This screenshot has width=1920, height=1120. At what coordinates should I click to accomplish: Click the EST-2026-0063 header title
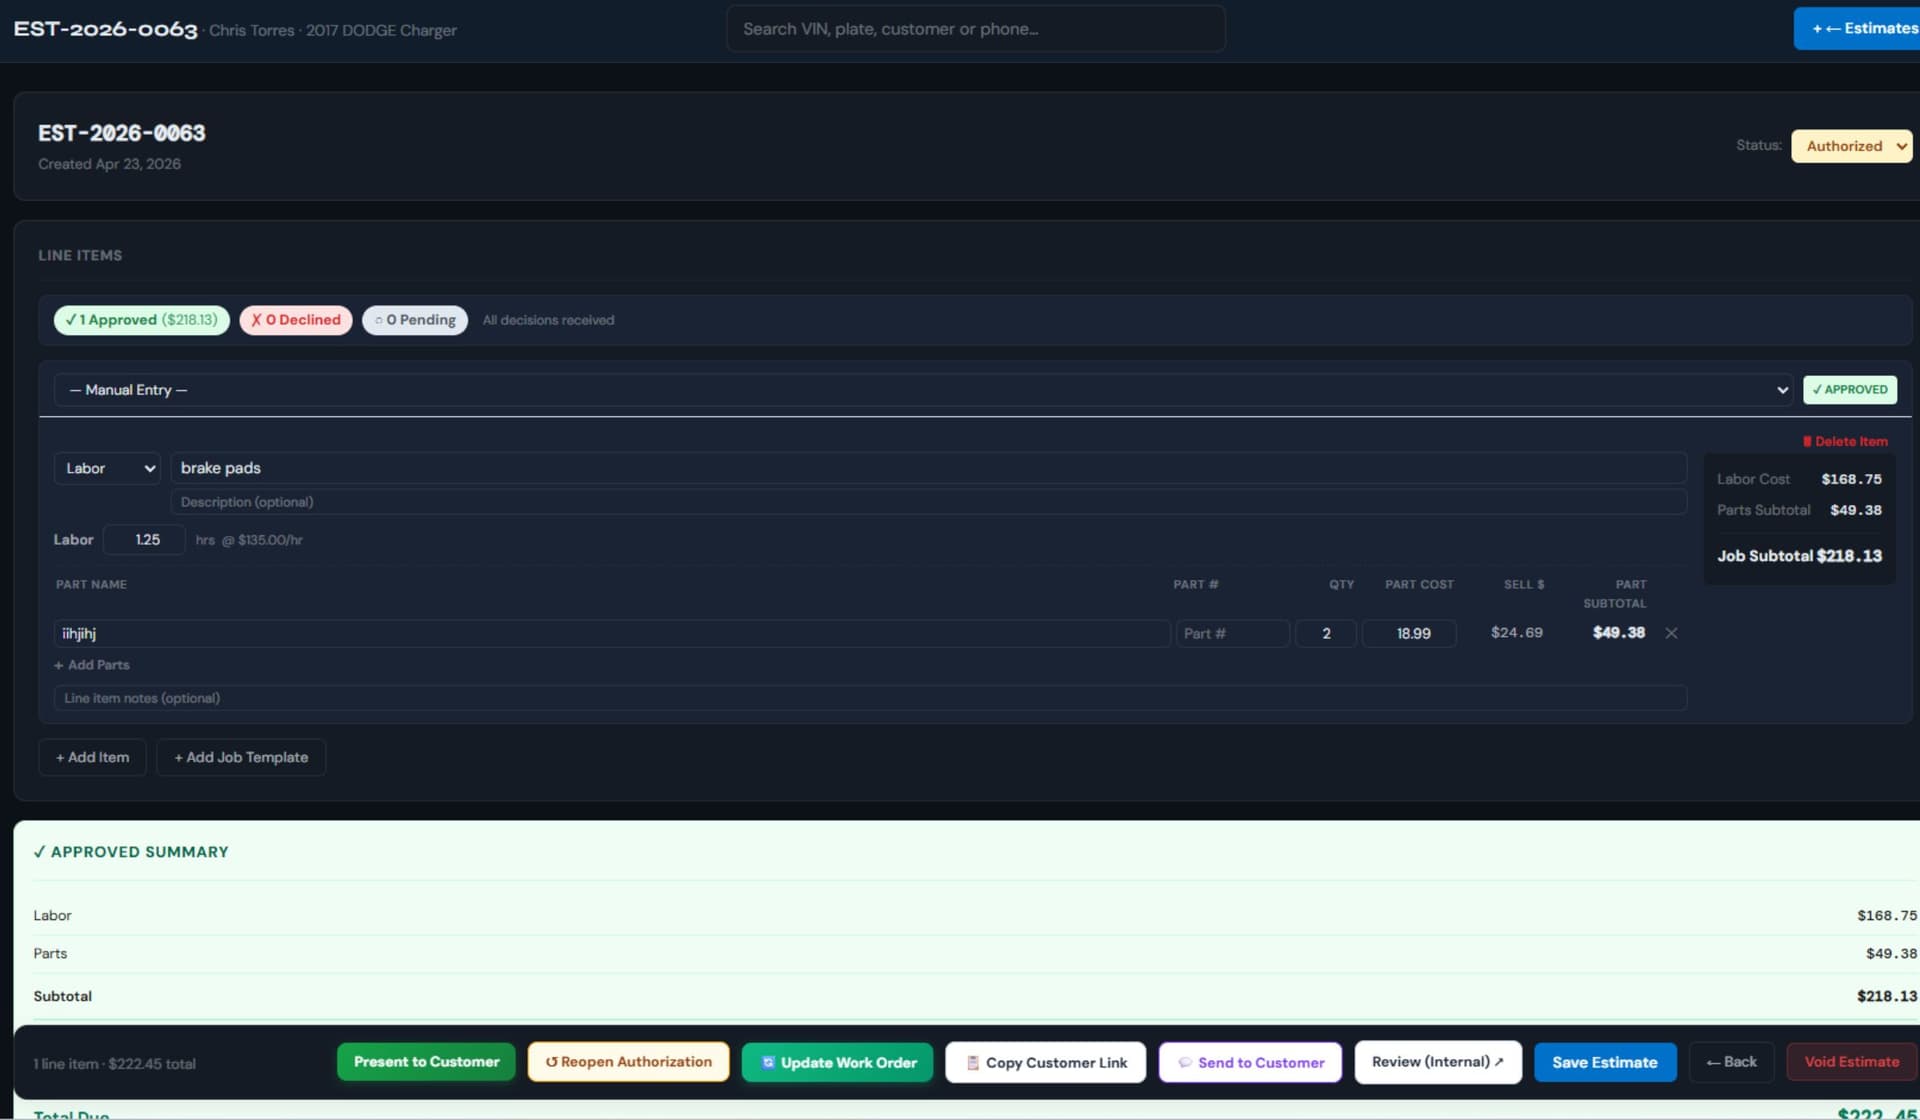105,29
